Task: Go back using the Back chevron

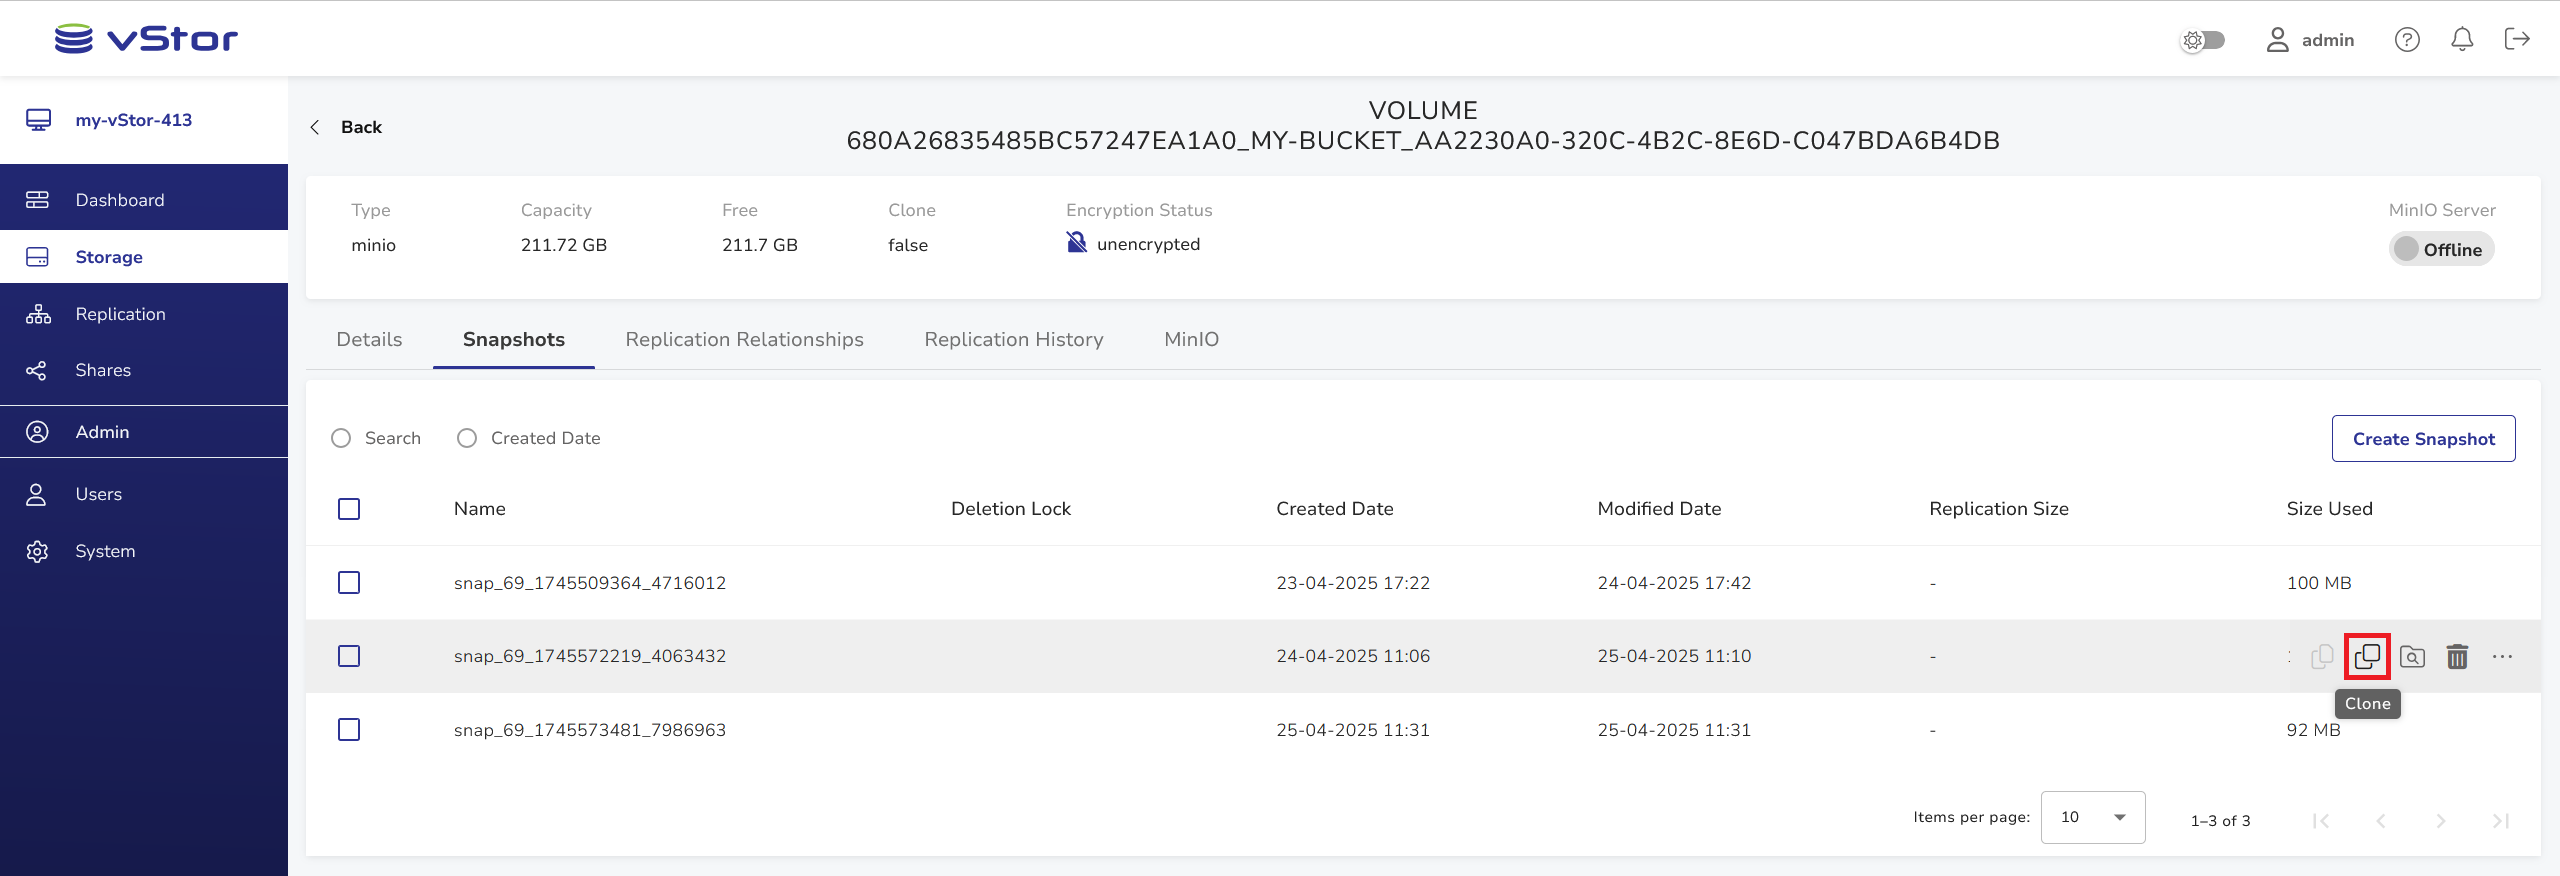Action: (316, 127)
